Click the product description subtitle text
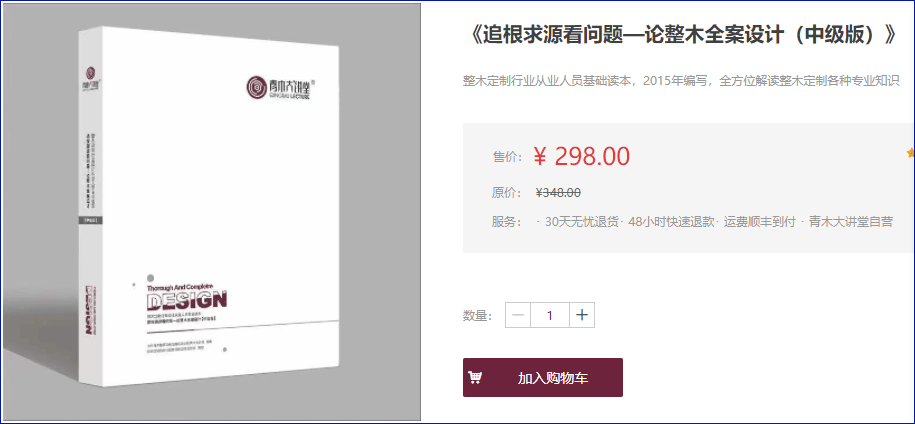The width and height of the screenshot is (915, 424). [x=681, y=81]
